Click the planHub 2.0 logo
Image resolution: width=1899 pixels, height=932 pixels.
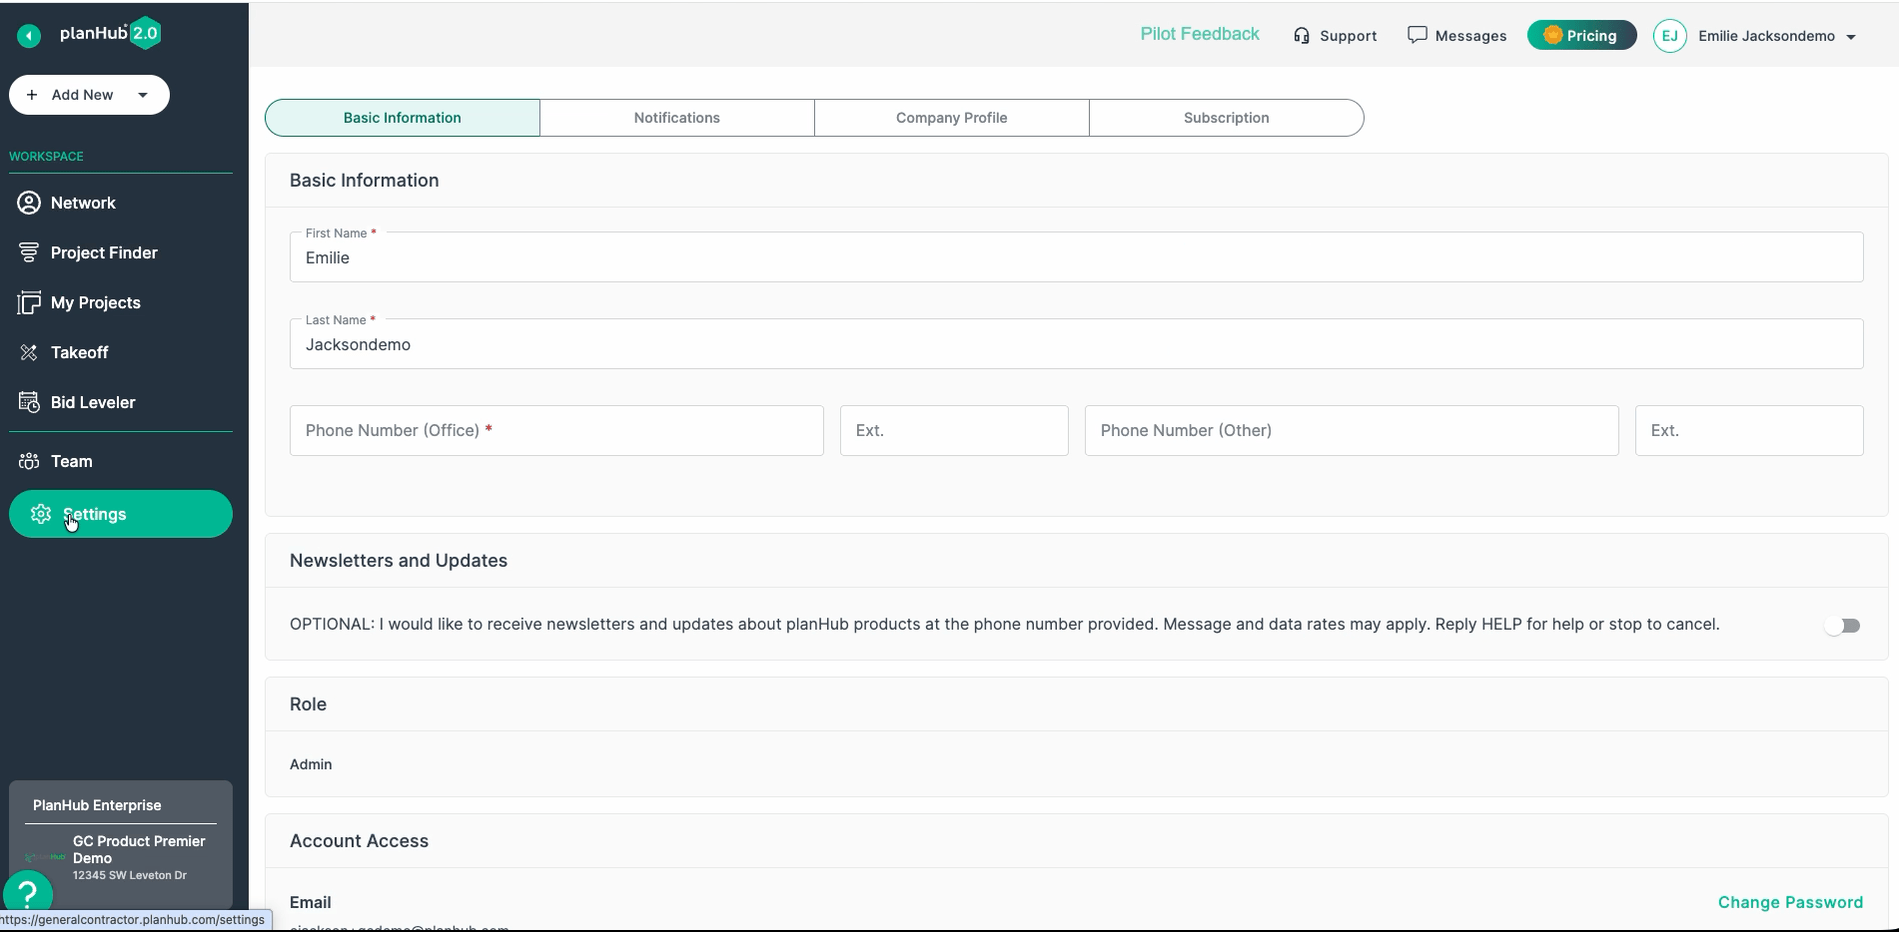click(x=110, y=33)
